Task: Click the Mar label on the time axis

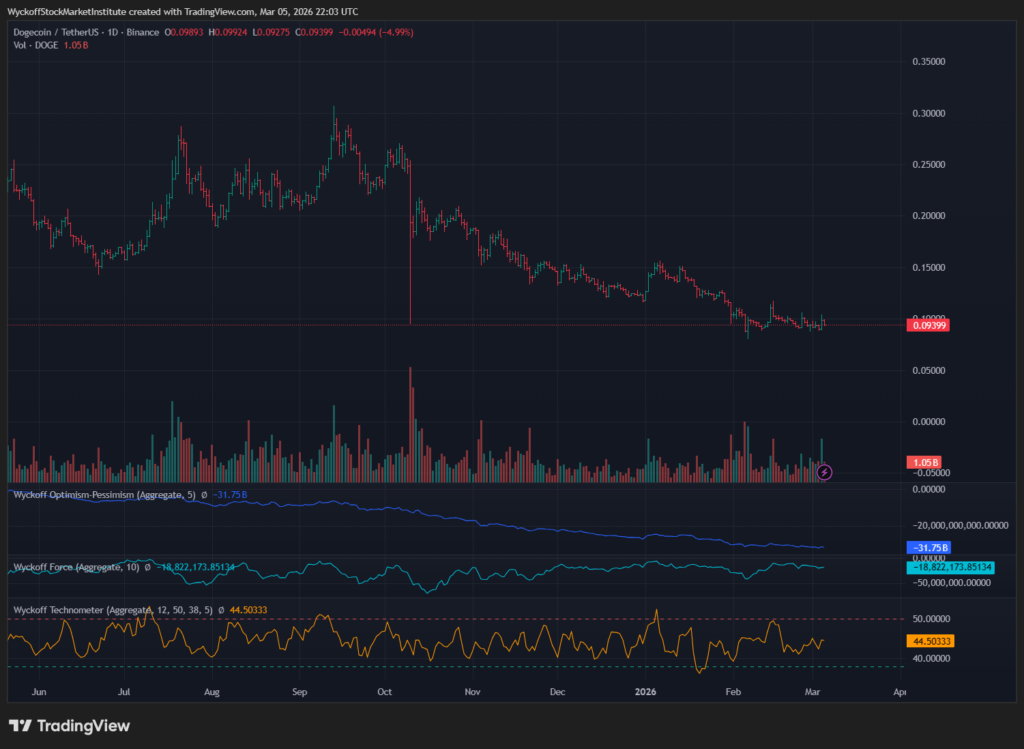Action: [x=813, y=691]
